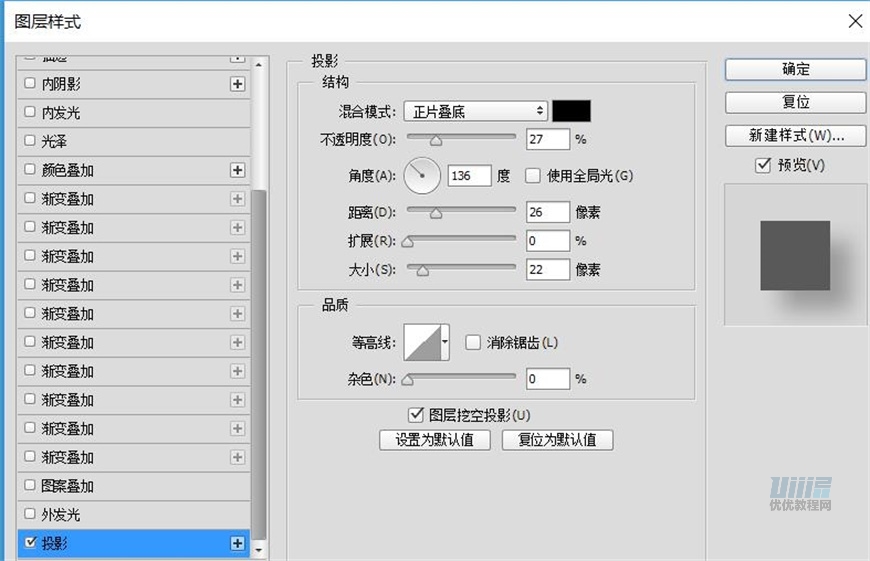Click the 距离 value input field
The width and height of the screenshot is (870, 561).
tap(547, 211)
